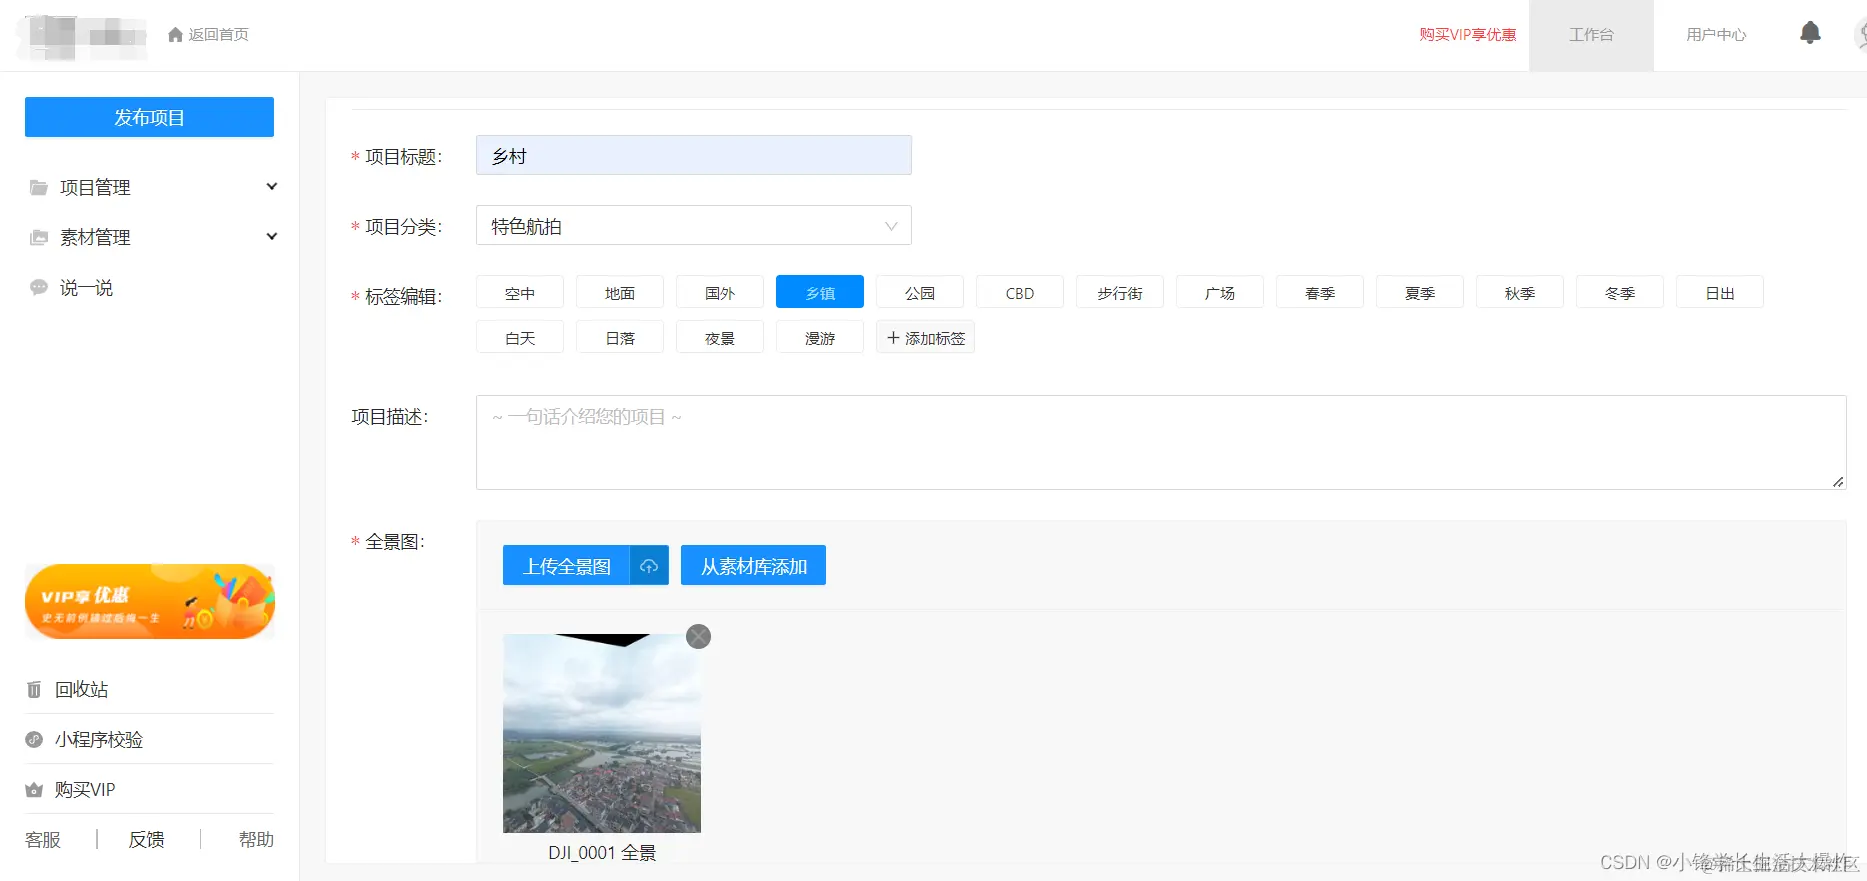Click the VIP享优惠 orange banner

[x=150, y=601]
